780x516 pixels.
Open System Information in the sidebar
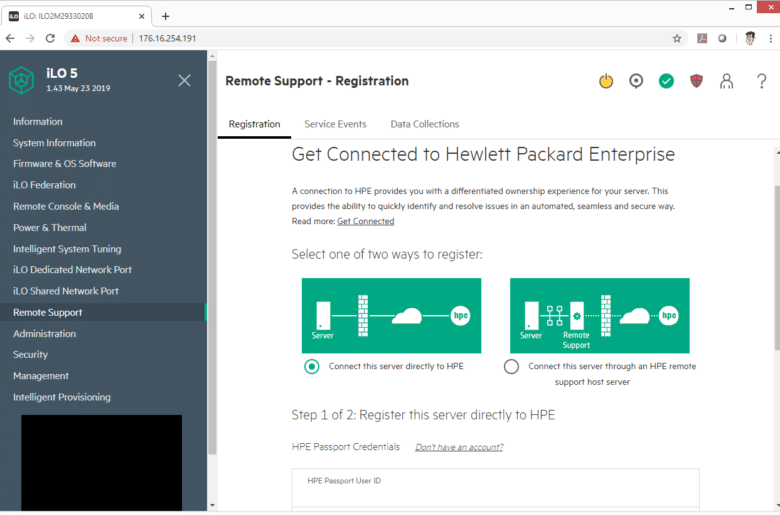tap(54, 143)
